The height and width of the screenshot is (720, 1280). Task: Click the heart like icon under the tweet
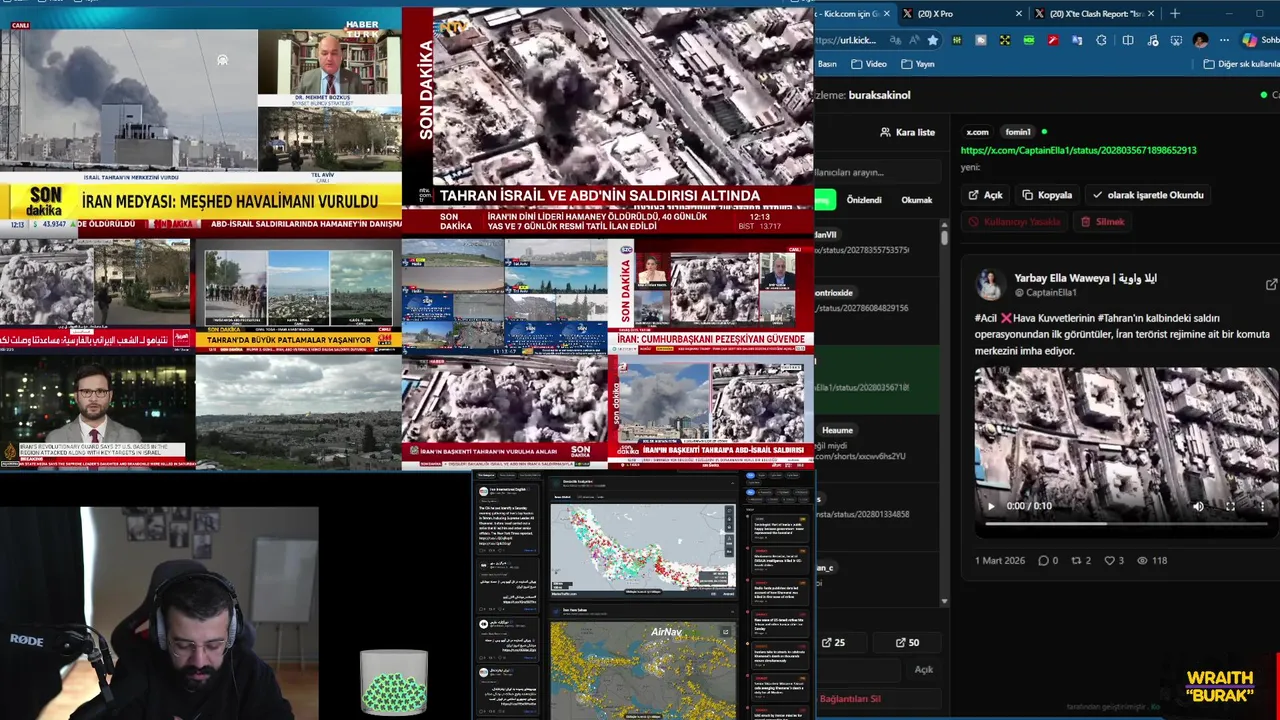click(x=1109, y=561)
